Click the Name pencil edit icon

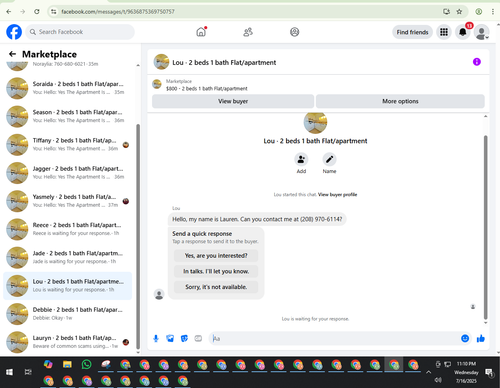pos(329,159)
